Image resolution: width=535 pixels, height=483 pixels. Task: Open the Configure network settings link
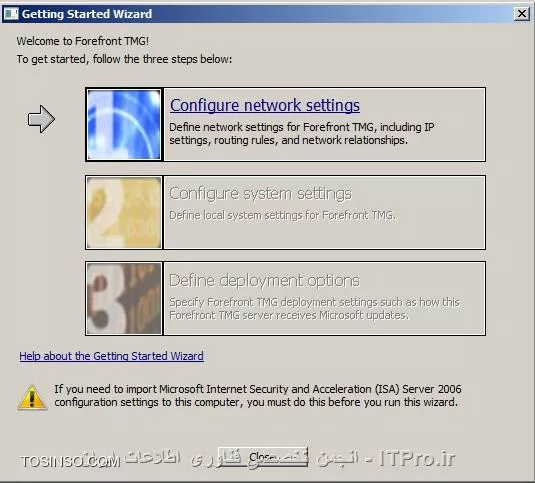pyautogui.click(x=265, y=105)
